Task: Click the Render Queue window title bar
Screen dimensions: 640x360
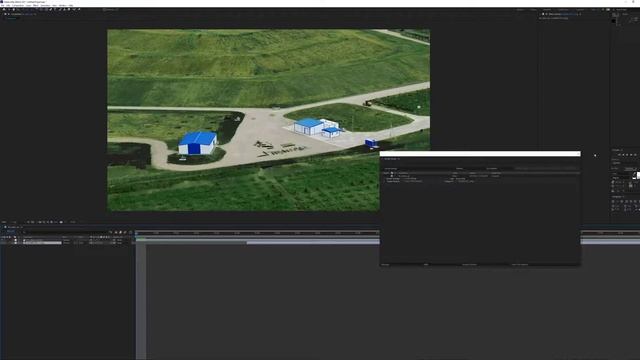Action: 480,153
